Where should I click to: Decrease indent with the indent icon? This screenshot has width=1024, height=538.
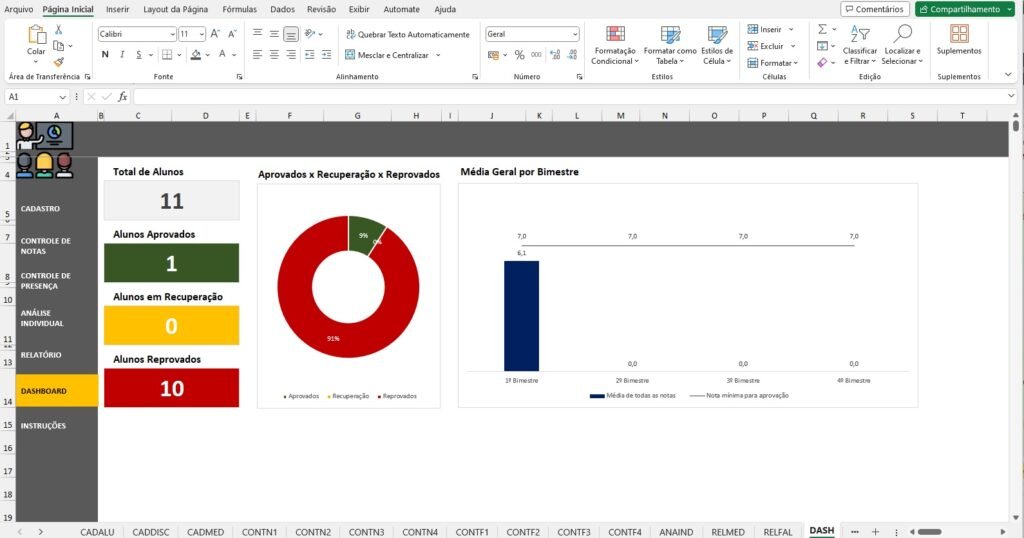click(310, 55)
